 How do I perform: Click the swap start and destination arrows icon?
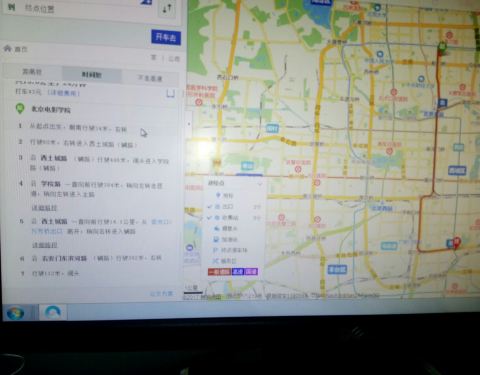click(x=167, y=8)
